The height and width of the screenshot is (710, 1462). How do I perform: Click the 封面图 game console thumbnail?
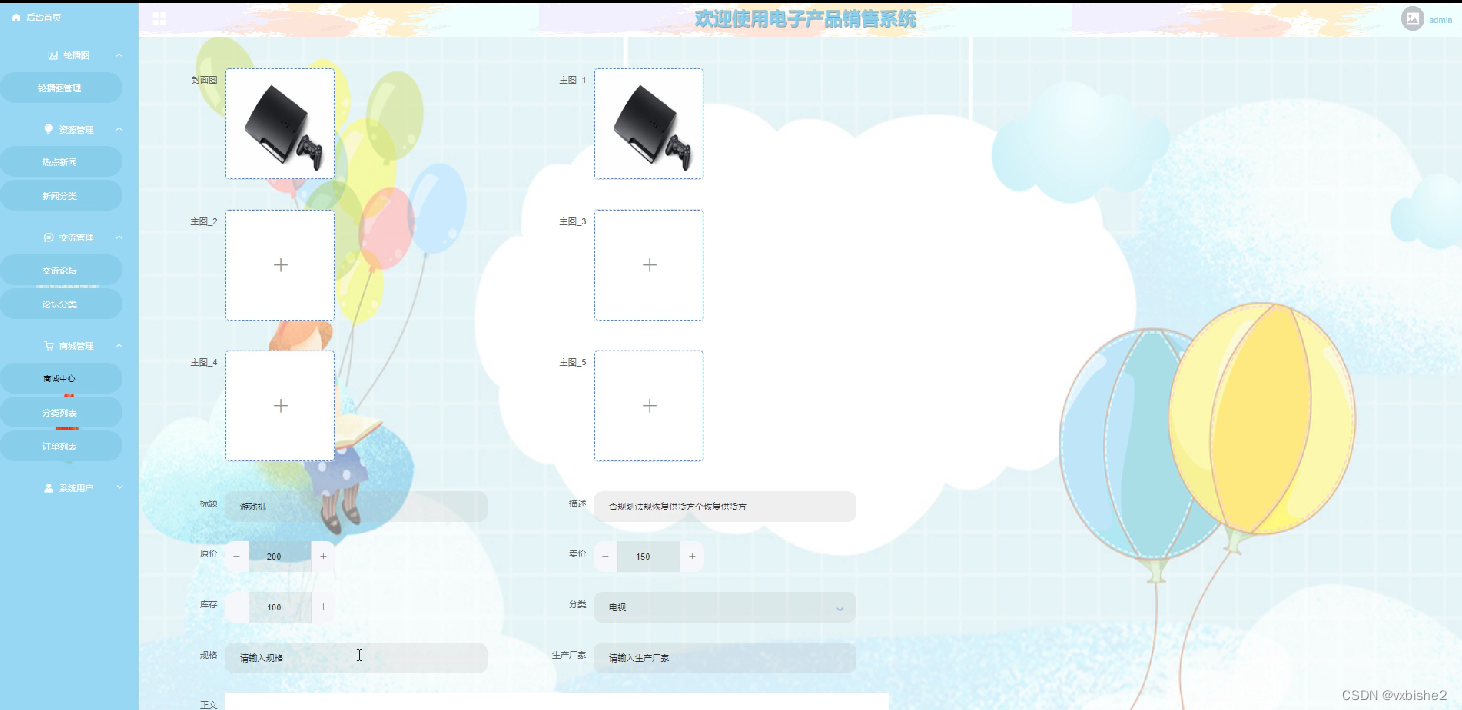(x=280, y=124)
